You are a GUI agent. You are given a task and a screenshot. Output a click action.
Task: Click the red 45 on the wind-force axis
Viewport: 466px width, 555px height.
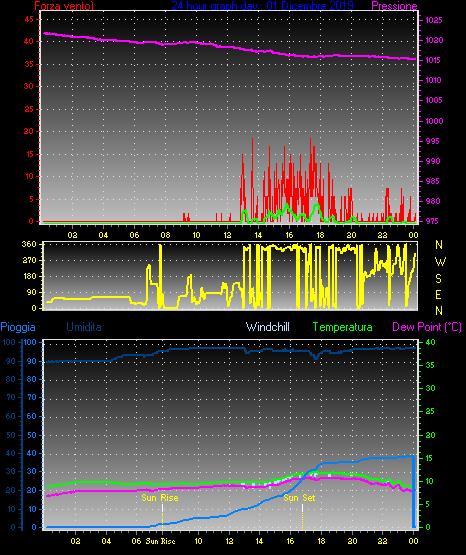[x=29, y=19]
